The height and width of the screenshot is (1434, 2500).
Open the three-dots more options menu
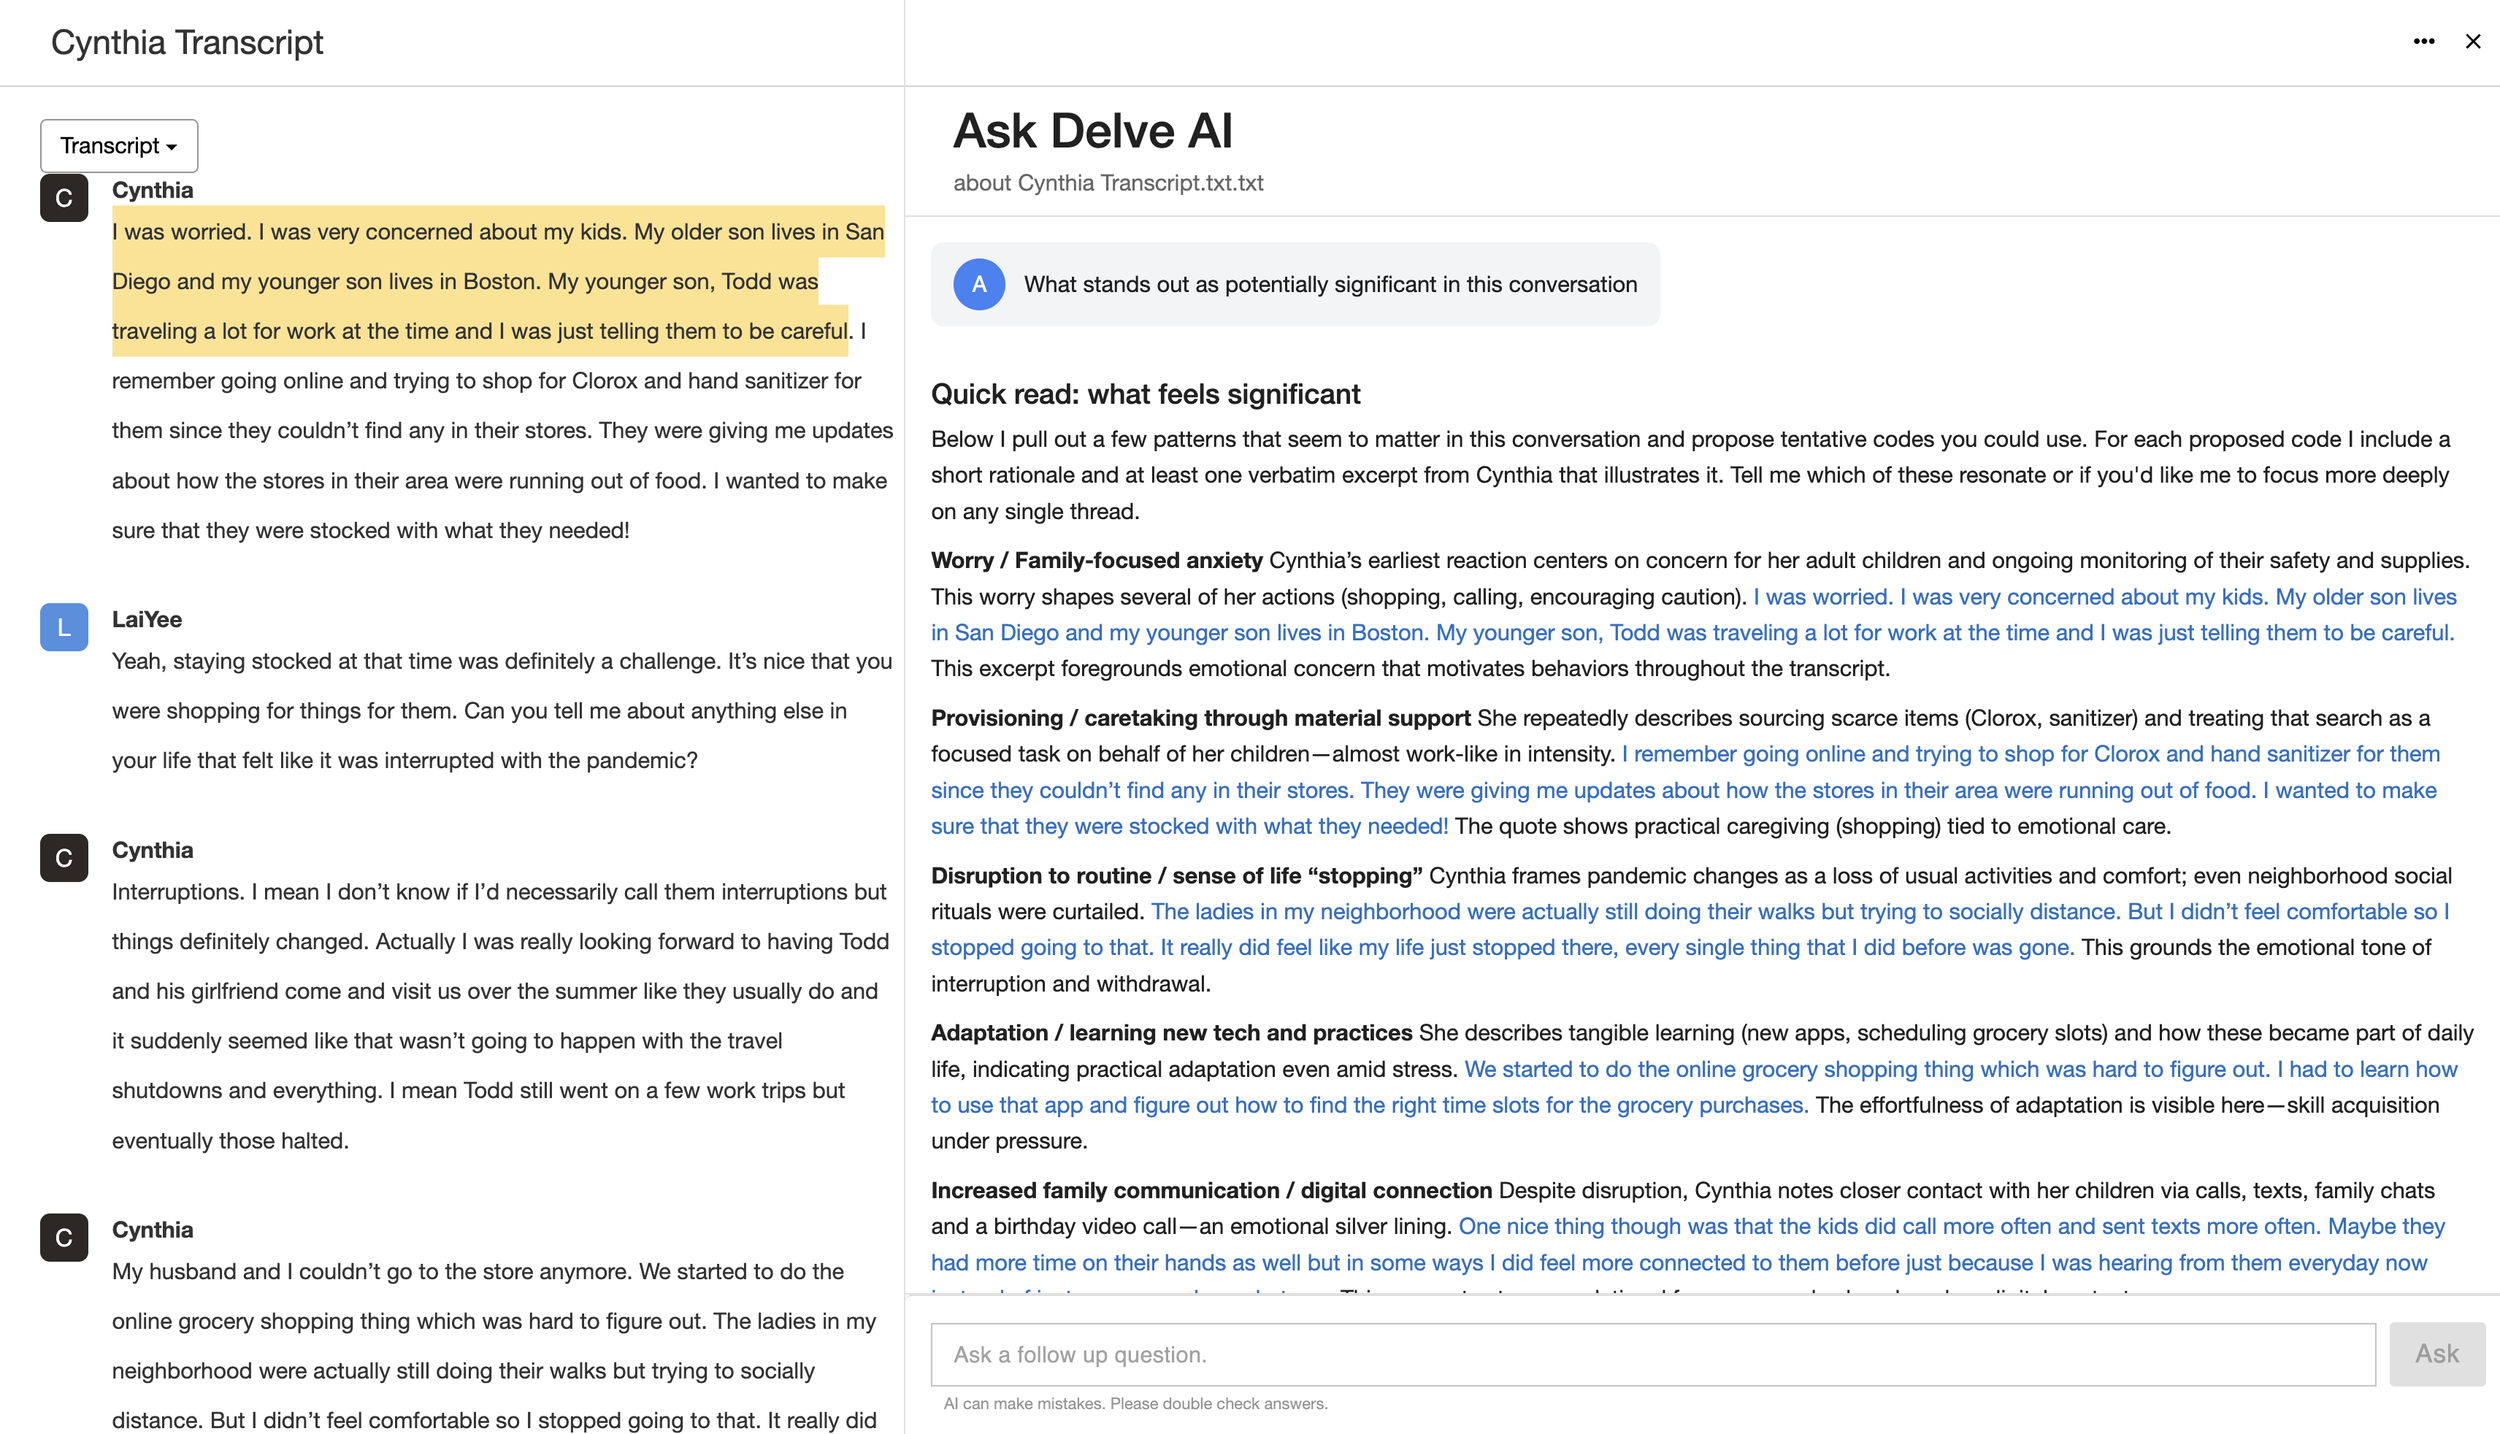tap(2423, 41)
